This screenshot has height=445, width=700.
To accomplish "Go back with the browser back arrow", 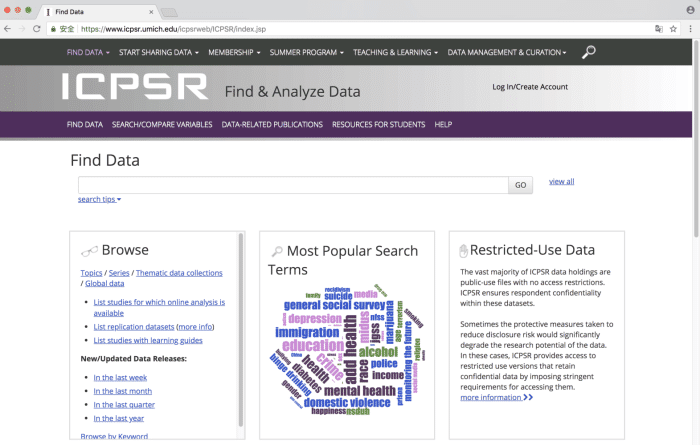I will click(7, 29).
